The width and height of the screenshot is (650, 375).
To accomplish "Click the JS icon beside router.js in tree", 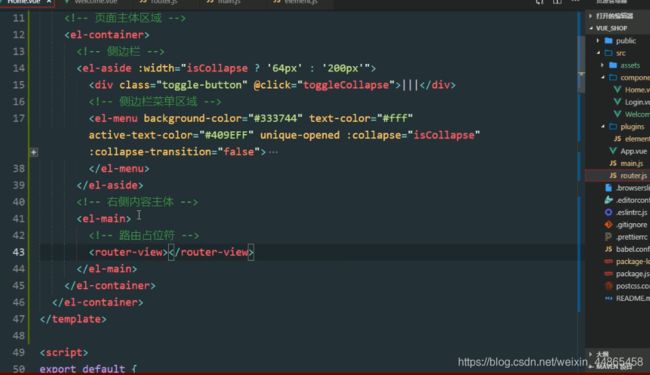I will pyautogui.click(x=613, y=176).
